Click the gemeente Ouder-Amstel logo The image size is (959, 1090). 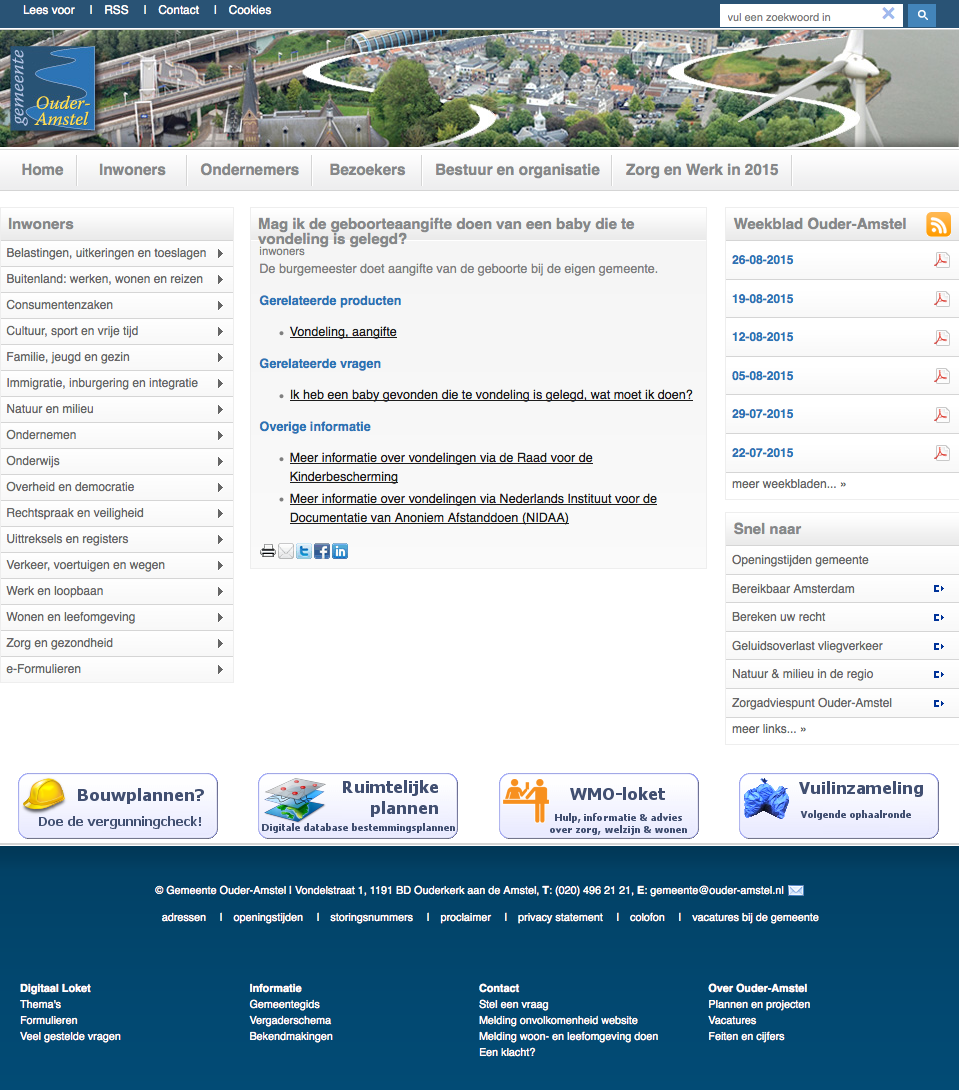[x=53, y=88]
